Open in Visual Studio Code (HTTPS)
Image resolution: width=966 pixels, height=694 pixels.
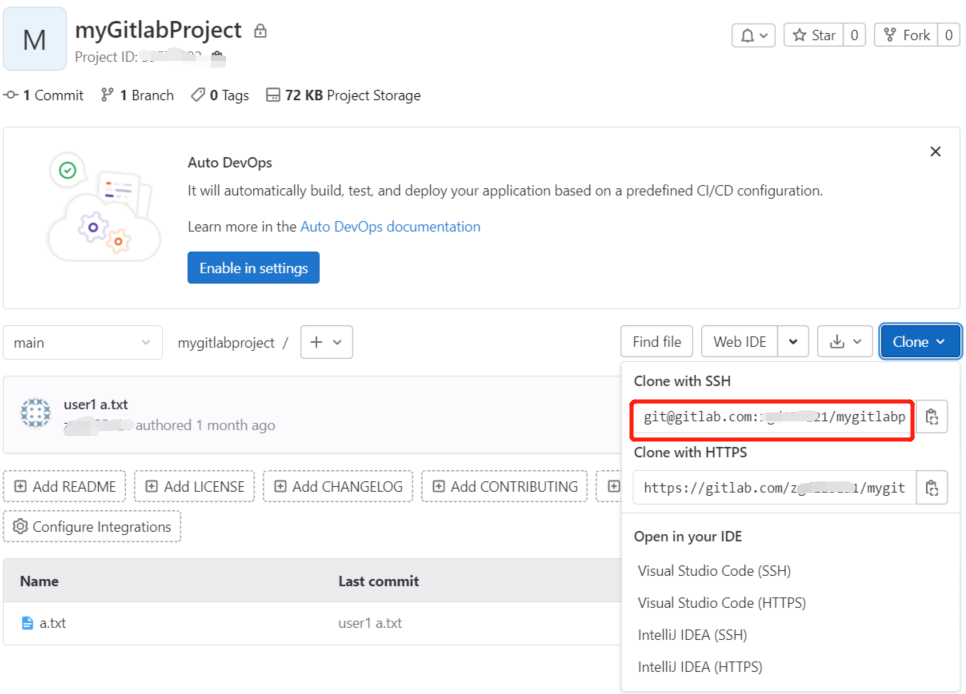pyautogui.click(x=721, y=603)
